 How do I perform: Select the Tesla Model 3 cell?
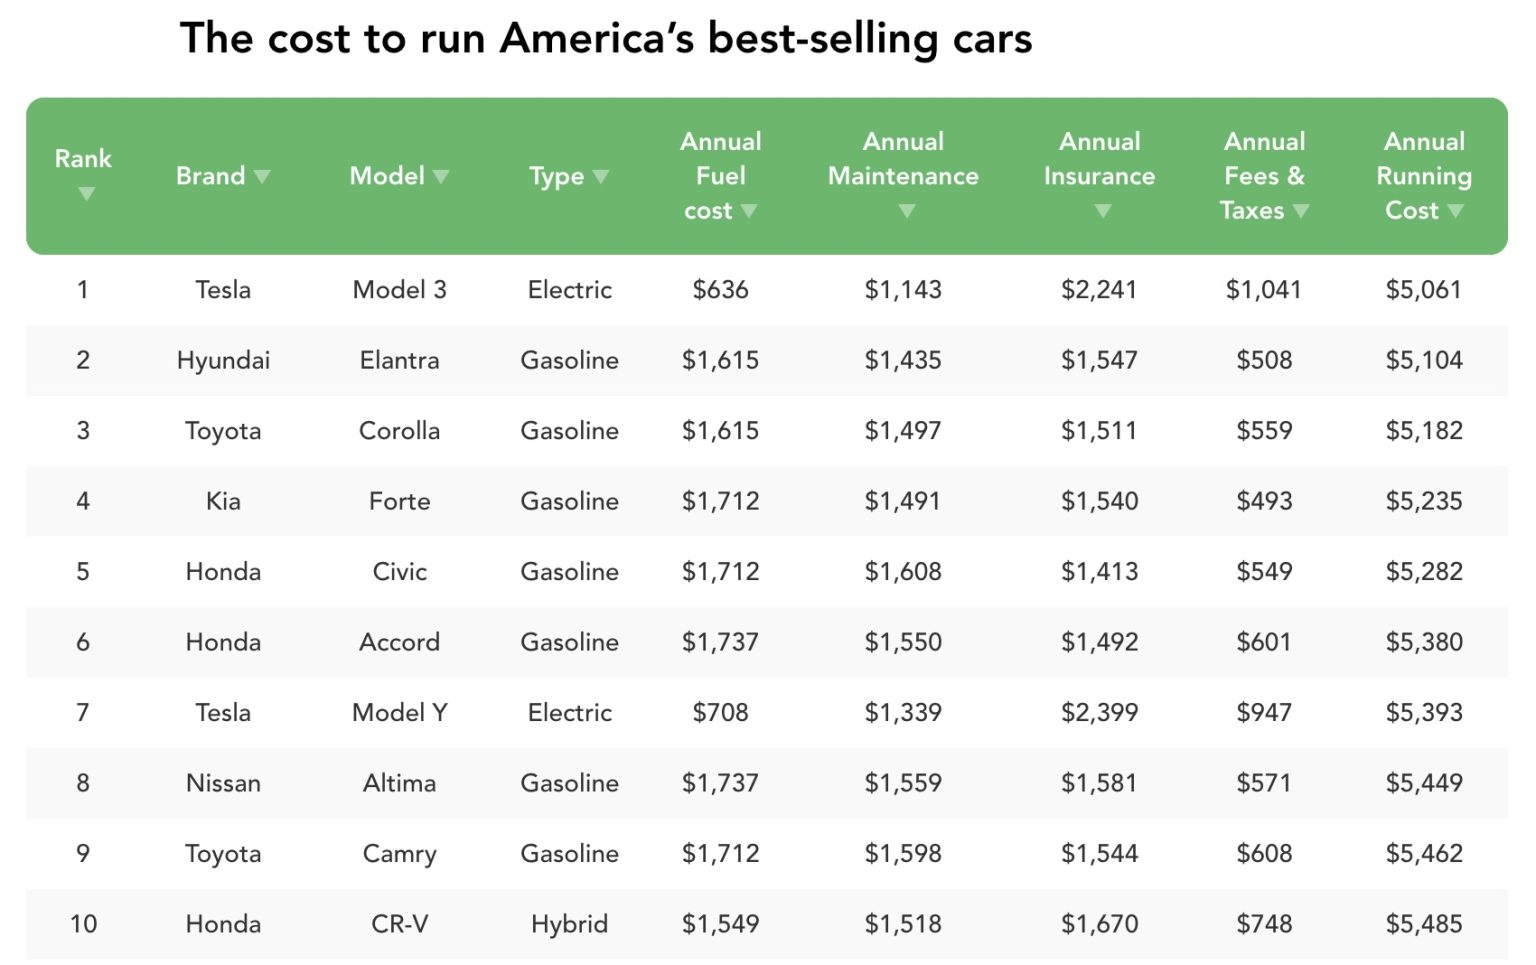tap(399, 290)
